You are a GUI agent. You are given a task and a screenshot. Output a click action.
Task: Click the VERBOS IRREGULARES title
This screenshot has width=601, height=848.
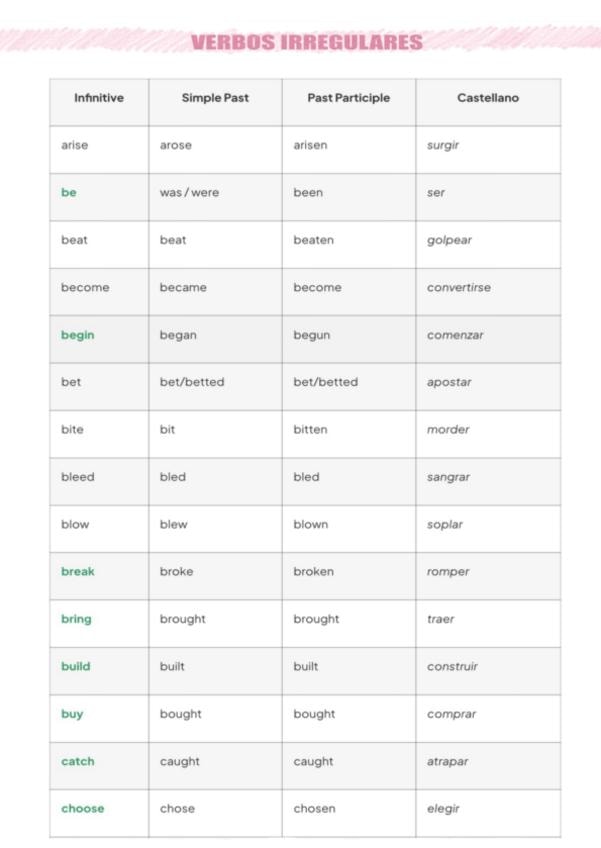coord(307,42)
